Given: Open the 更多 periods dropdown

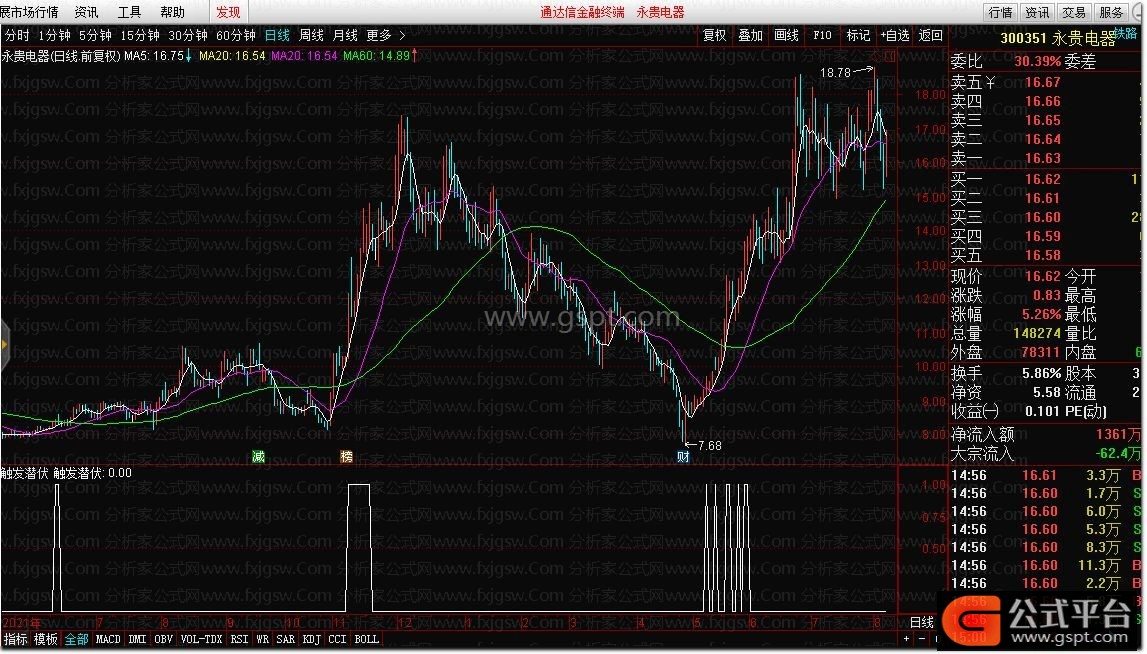Looking at the screenshot, I should 380,35.
